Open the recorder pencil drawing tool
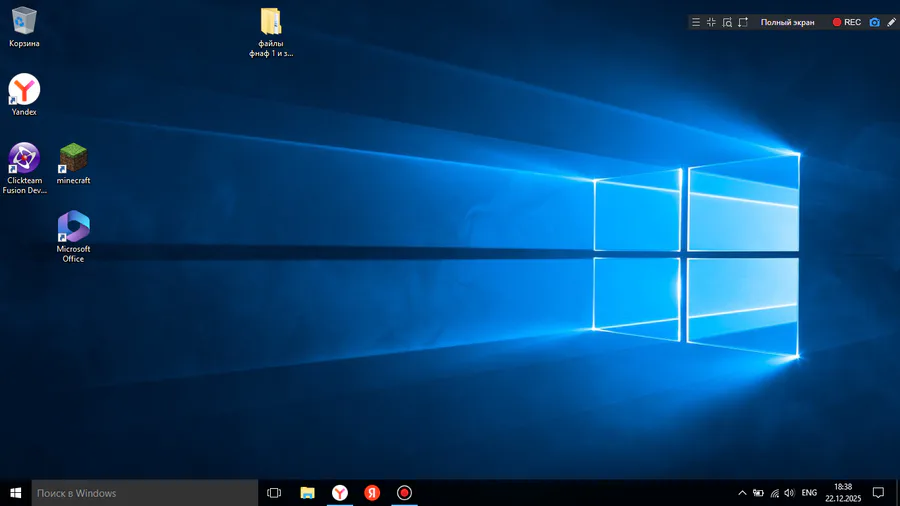The image size is (900, 506). pyautogui.click(x=891, y=22)
